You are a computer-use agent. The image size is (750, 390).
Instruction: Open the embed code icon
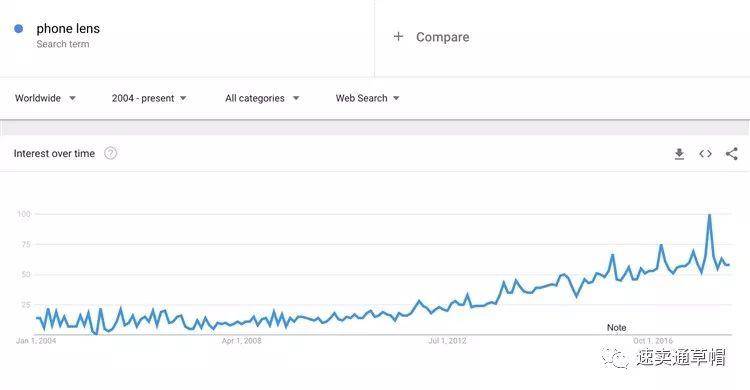(706, 154)
